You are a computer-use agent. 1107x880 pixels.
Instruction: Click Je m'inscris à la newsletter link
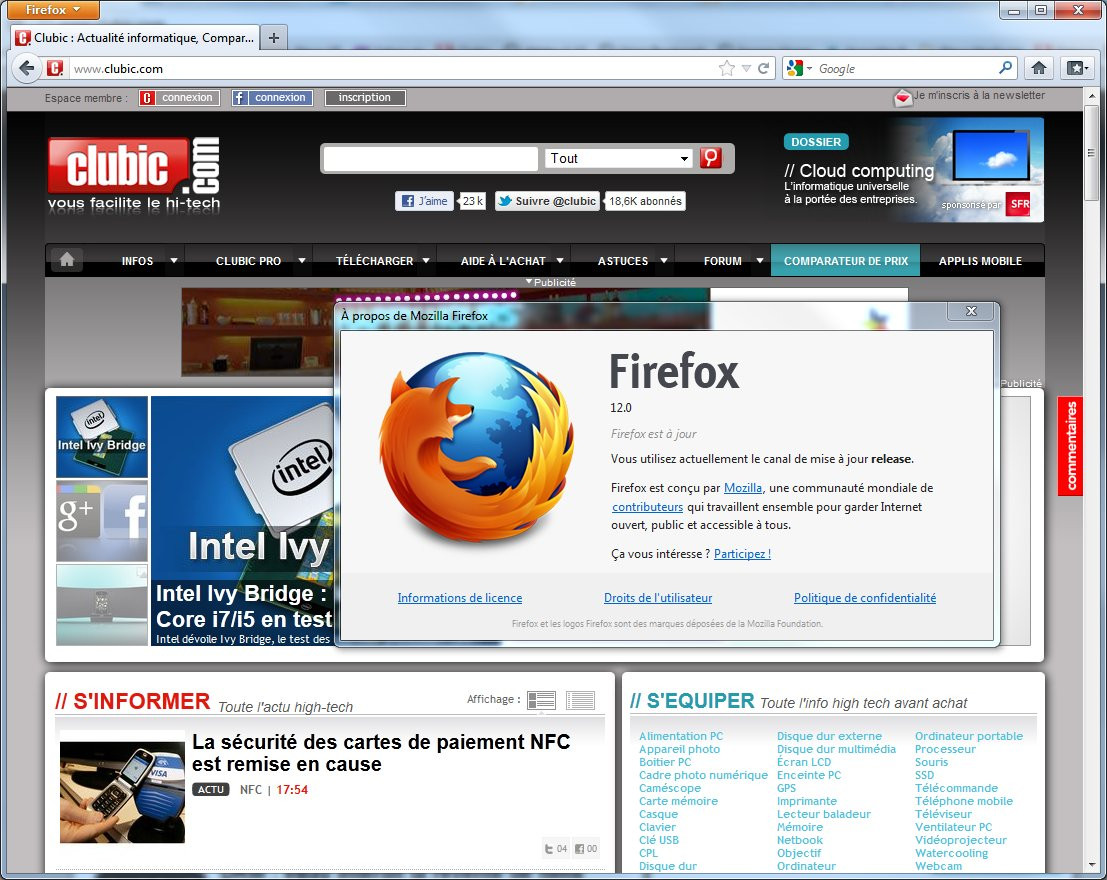pos(979,95)
